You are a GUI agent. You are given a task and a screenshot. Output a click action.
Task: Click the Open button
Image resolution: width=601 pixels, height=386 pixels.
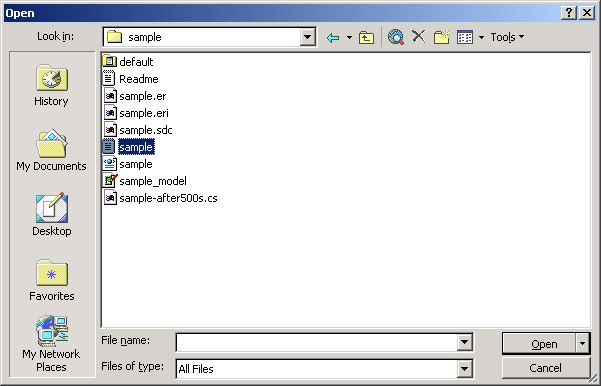tap(539, 343)
